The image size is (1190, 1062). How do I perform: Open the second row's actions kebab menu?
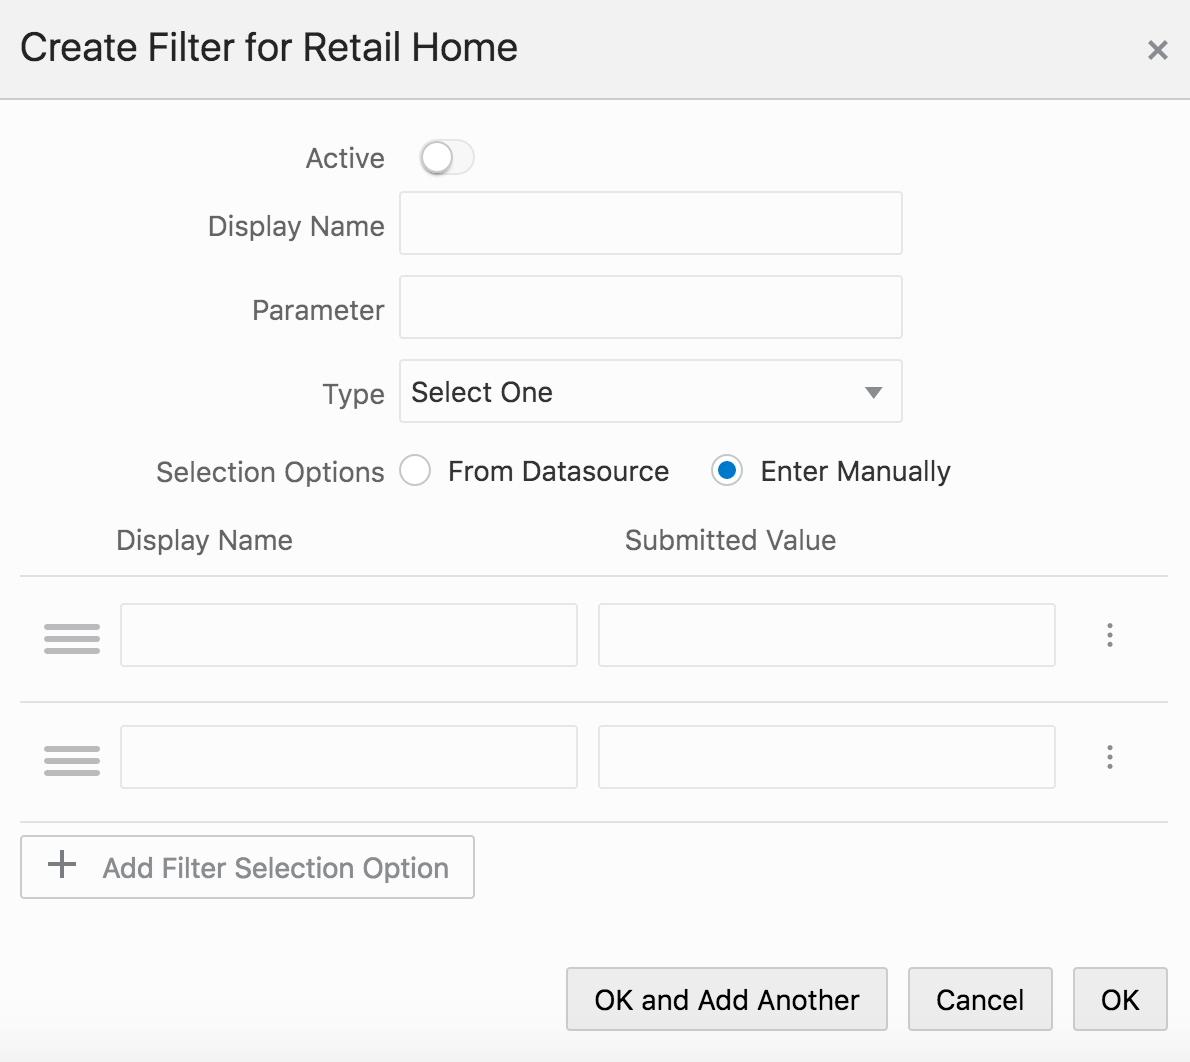tap(1110, 757)
